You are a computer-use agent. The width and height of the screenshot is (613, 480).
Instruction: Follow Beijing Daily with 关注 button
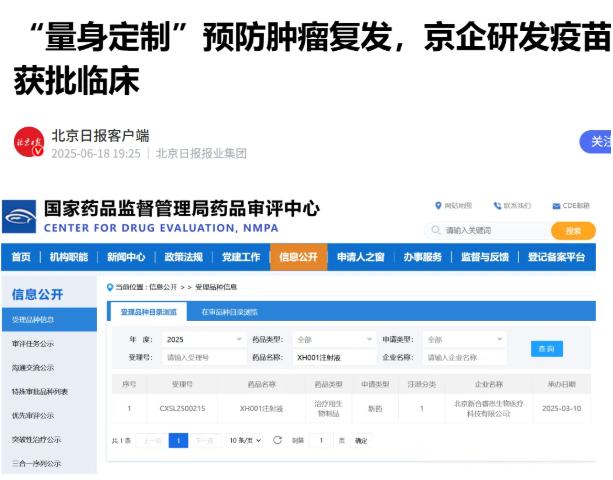click(598, 142)
